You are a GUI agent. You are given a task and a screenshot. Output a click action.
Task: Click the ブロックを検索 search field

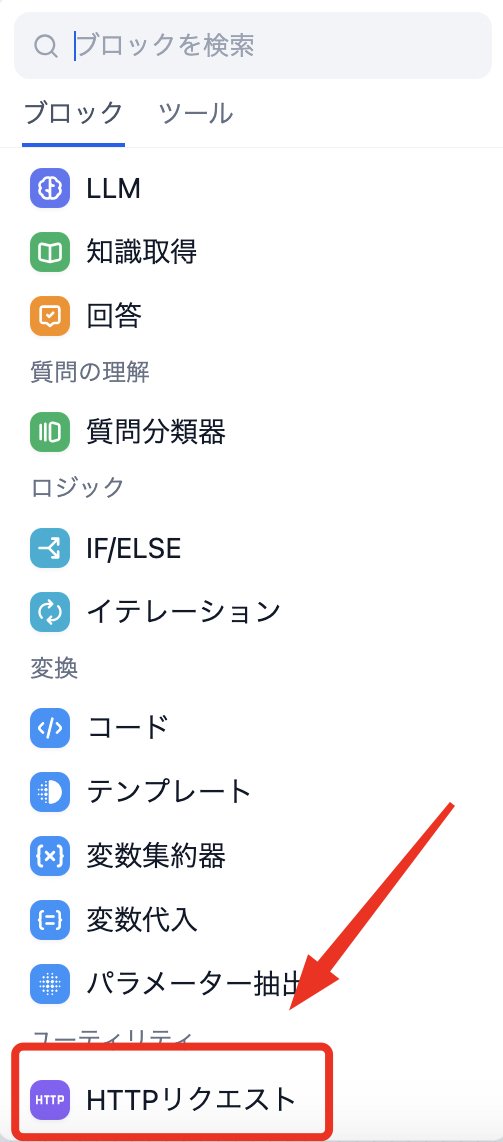(253, 45)
